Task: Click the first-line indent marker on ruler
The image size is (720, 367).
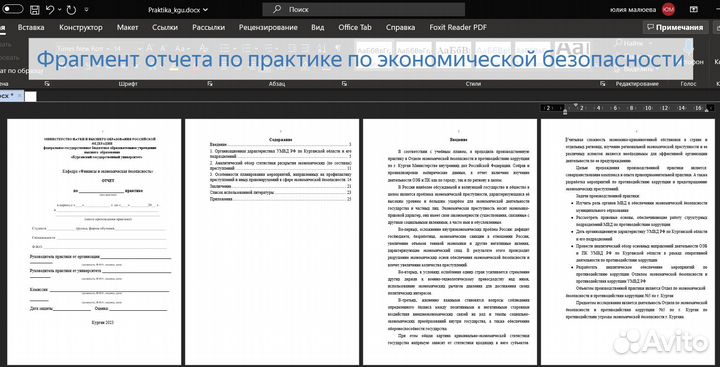Action: tap(576, 105)
